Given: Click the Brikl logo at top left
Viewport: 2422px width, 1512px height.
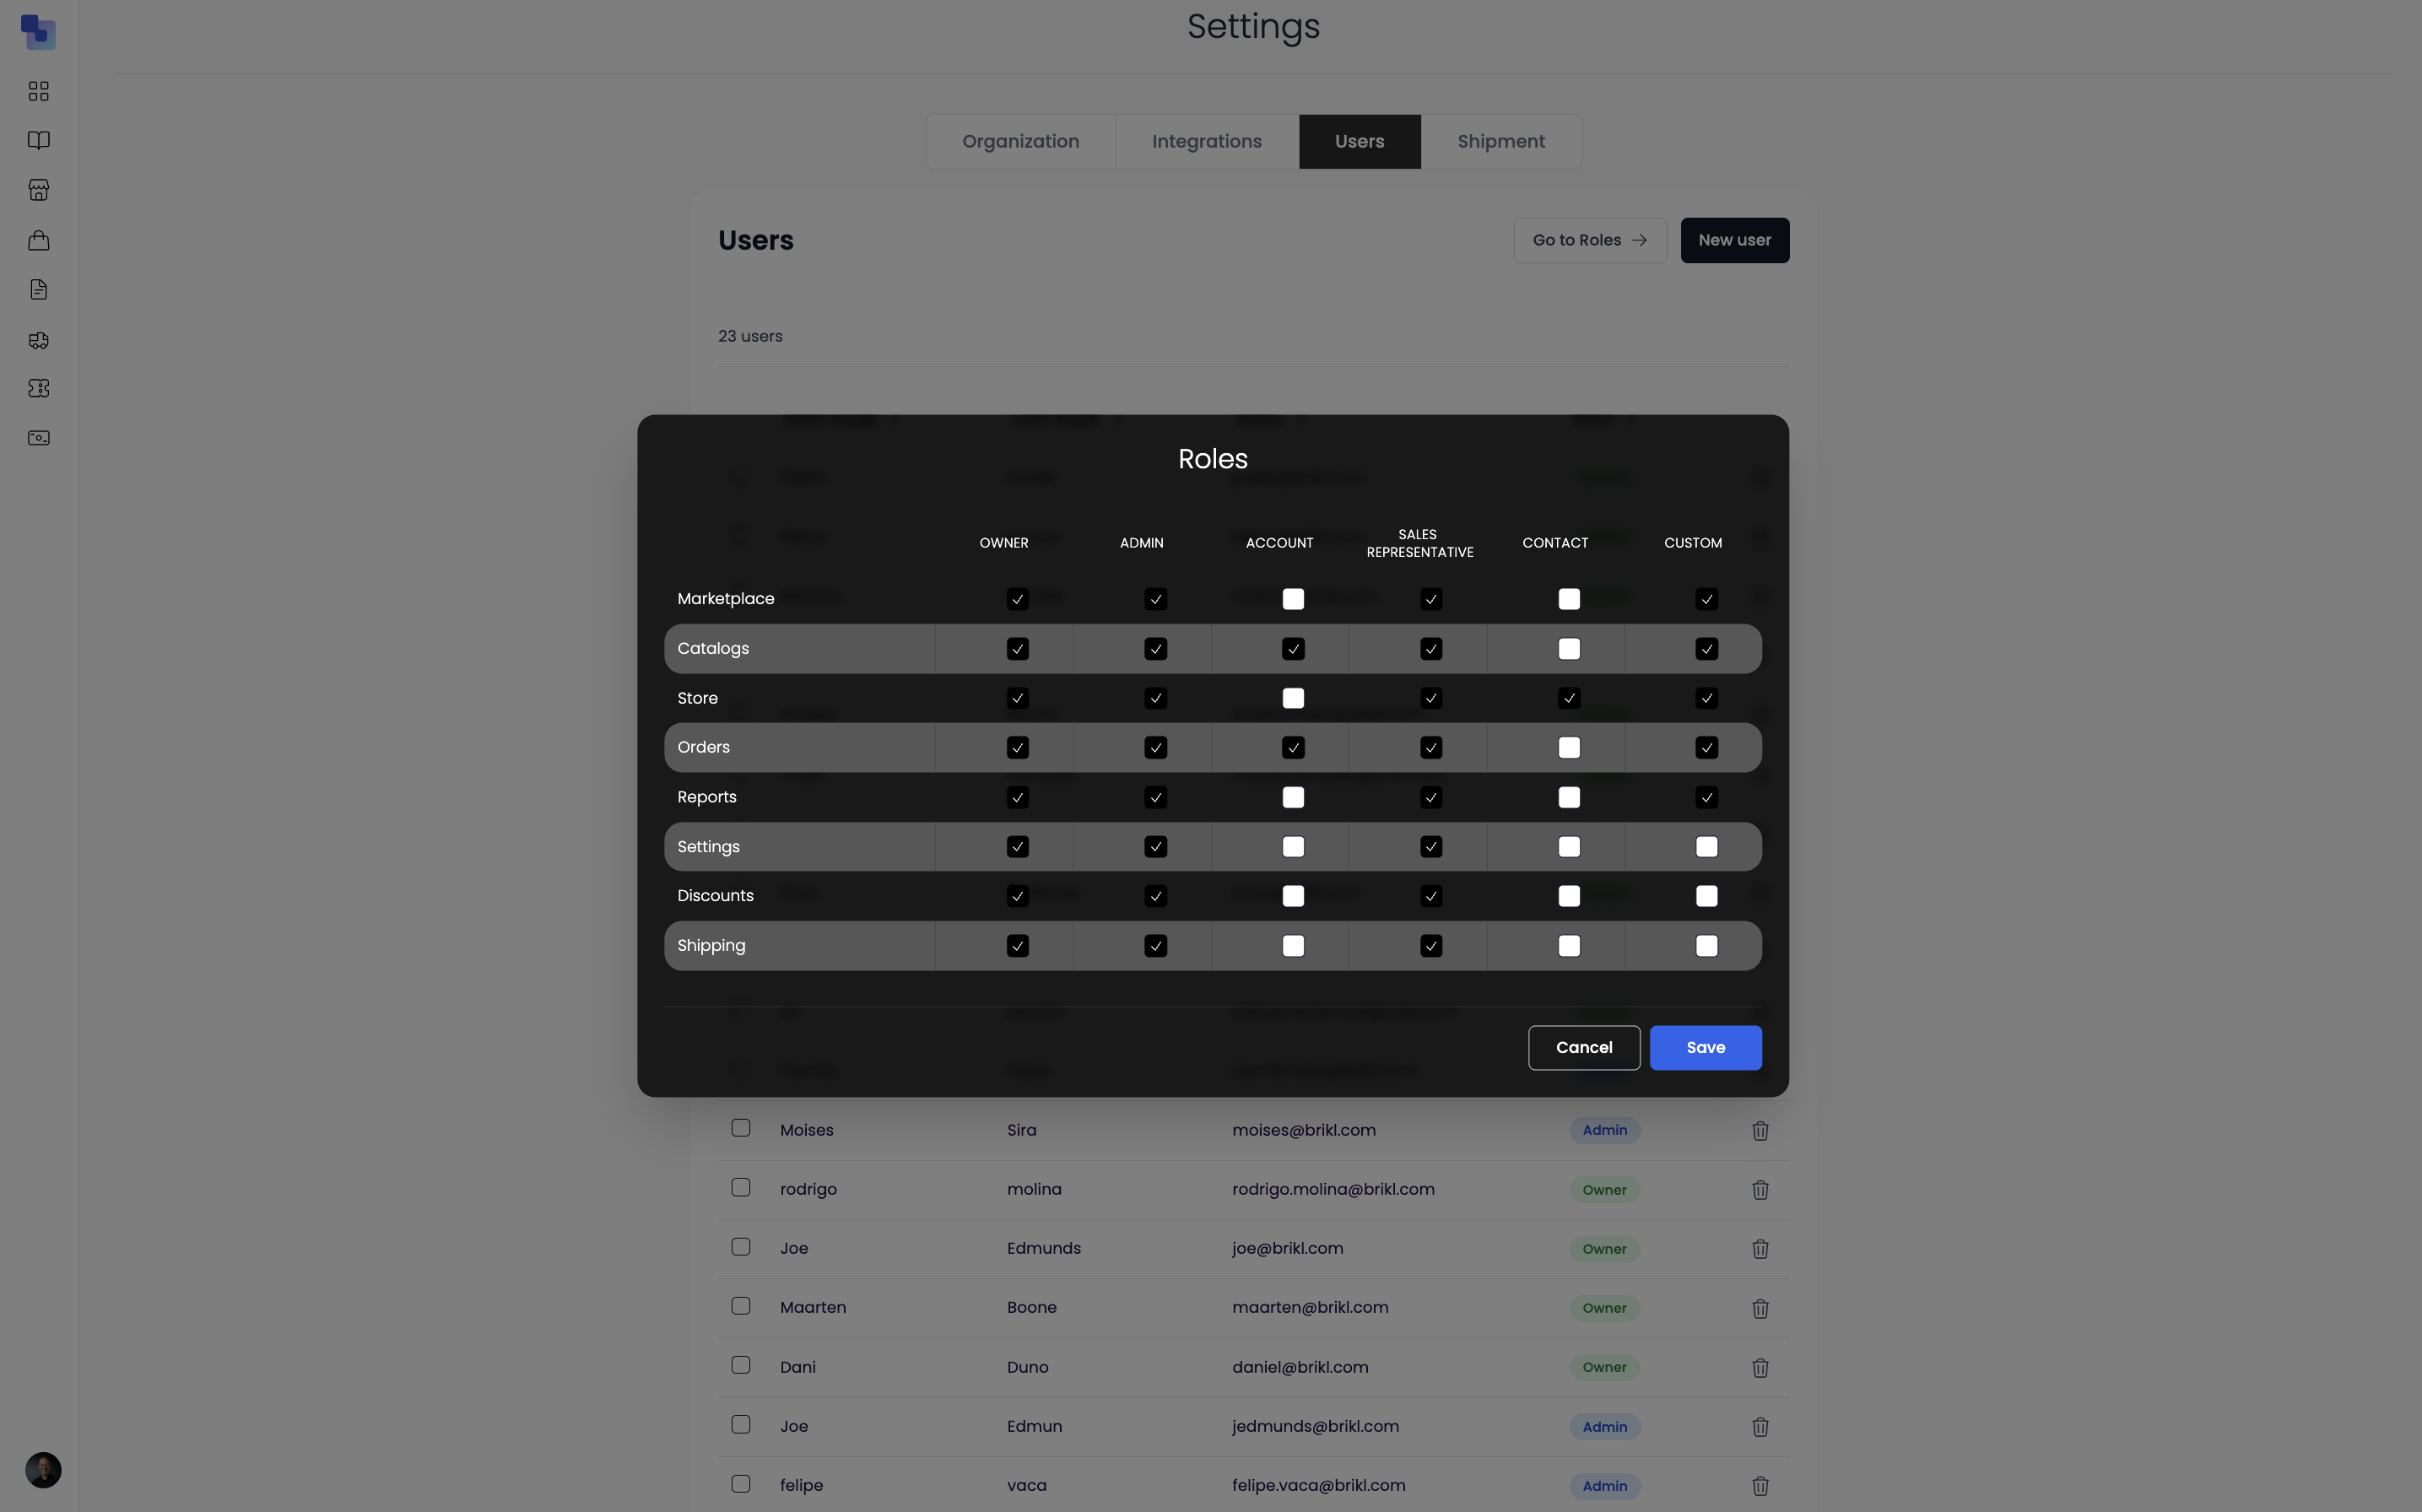Looking at the screenshot, I should point(38,31).
